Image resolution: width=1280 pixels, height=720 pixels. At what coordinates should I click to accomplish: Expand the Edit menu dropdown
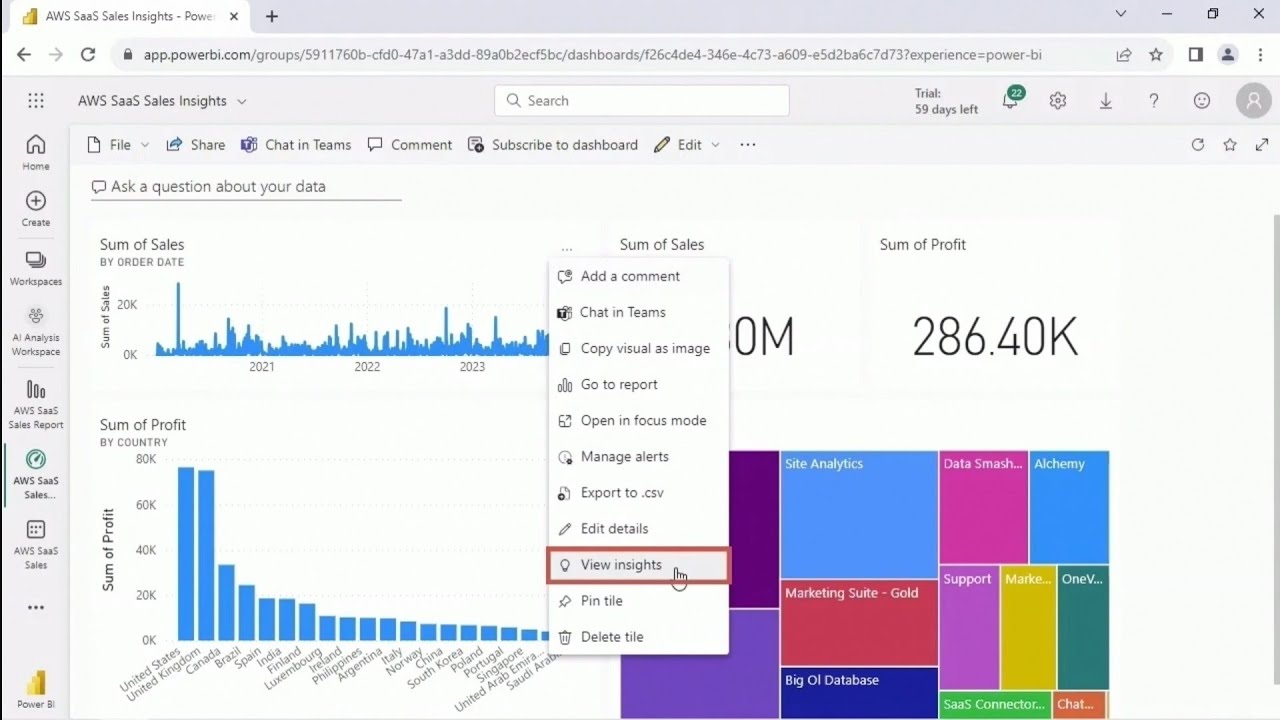coord(715,145)
